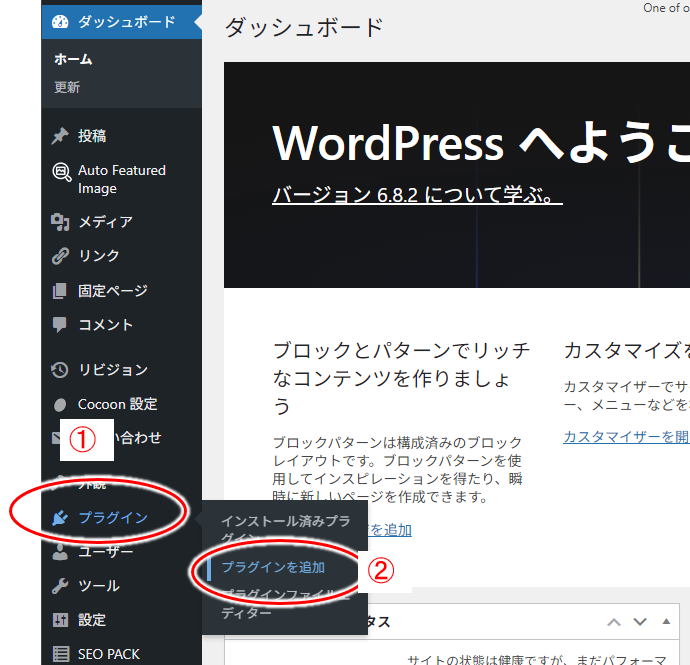The width and height of the screenshot is (690, 665).
Task: Click the pages icon beside 固定ページ
Action: click(x=60, y=291)
